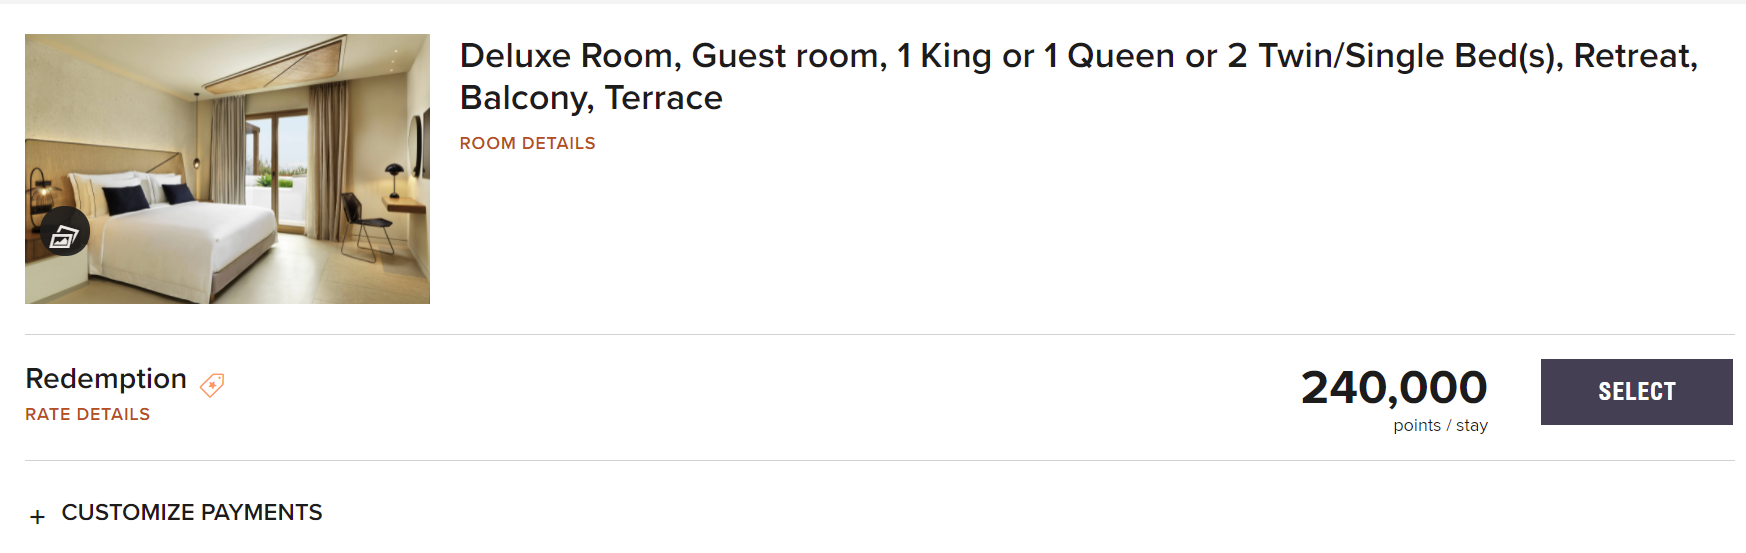Viewport: 1746px width, 553px height.
Task: View RATE DETAILS for Redemption
Action: point(87,414)
